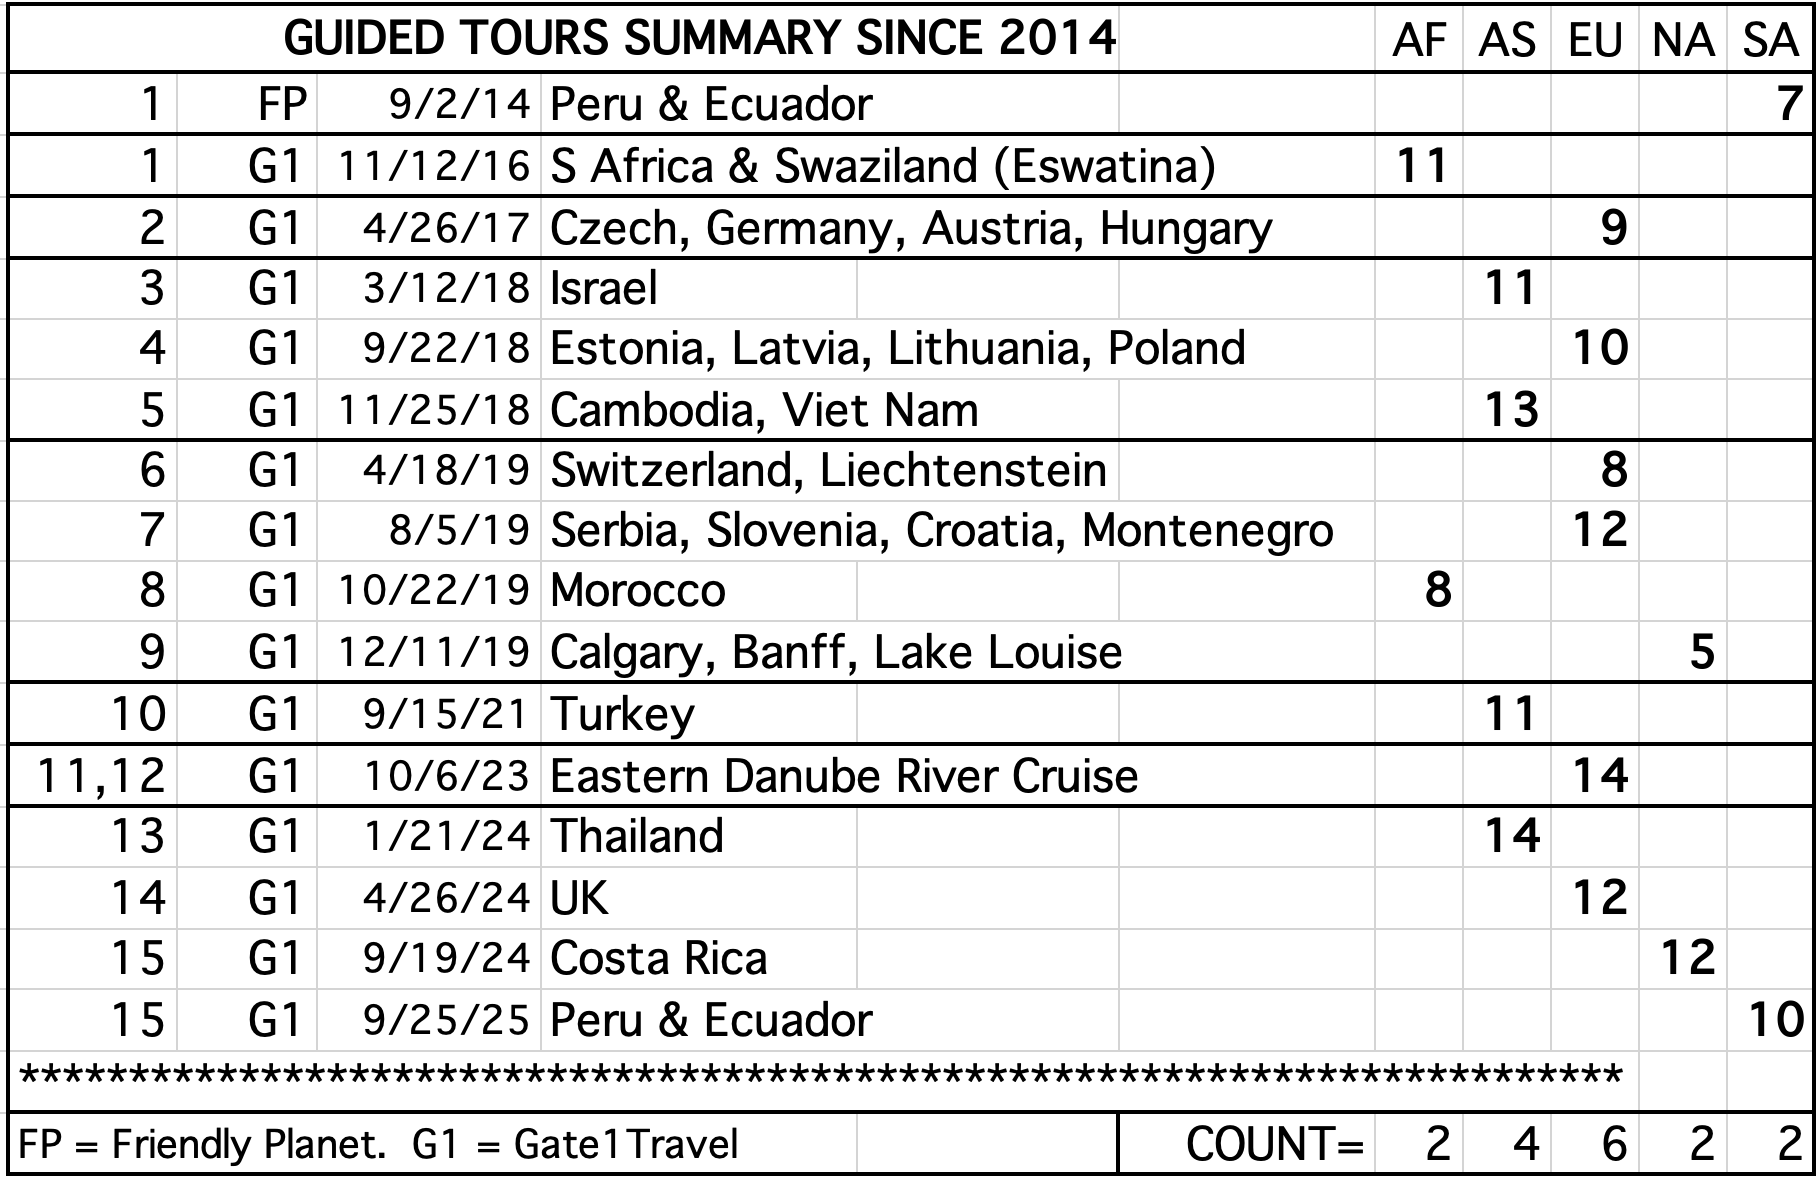
Task: Click the 'Eastern Danube River Cruise' cell
Action: point(844,776)
